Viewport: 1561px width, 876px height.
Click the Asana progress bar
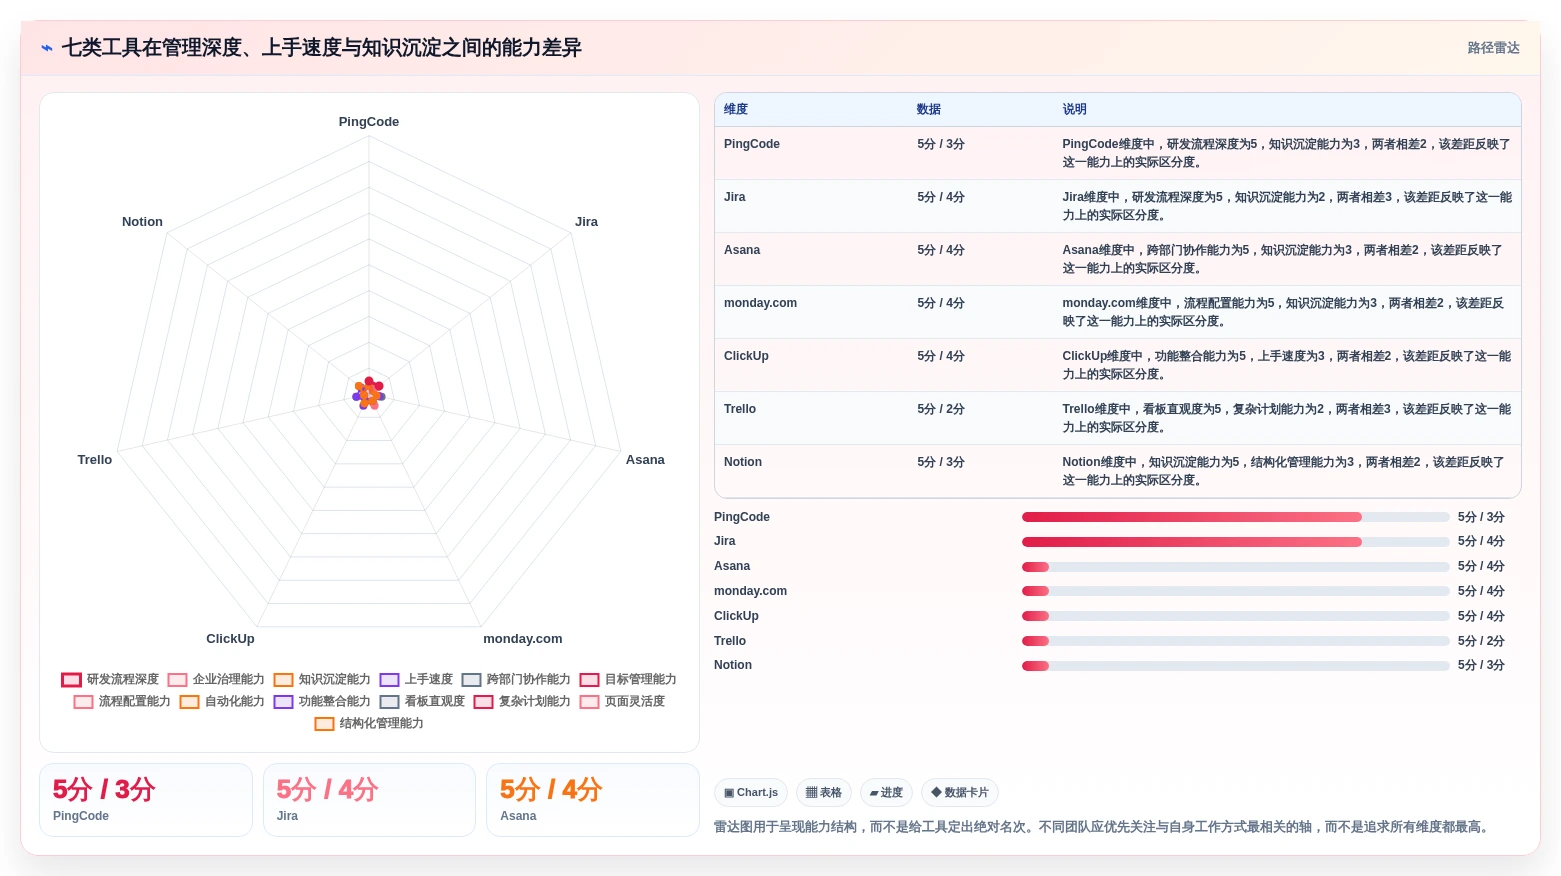1236,566
